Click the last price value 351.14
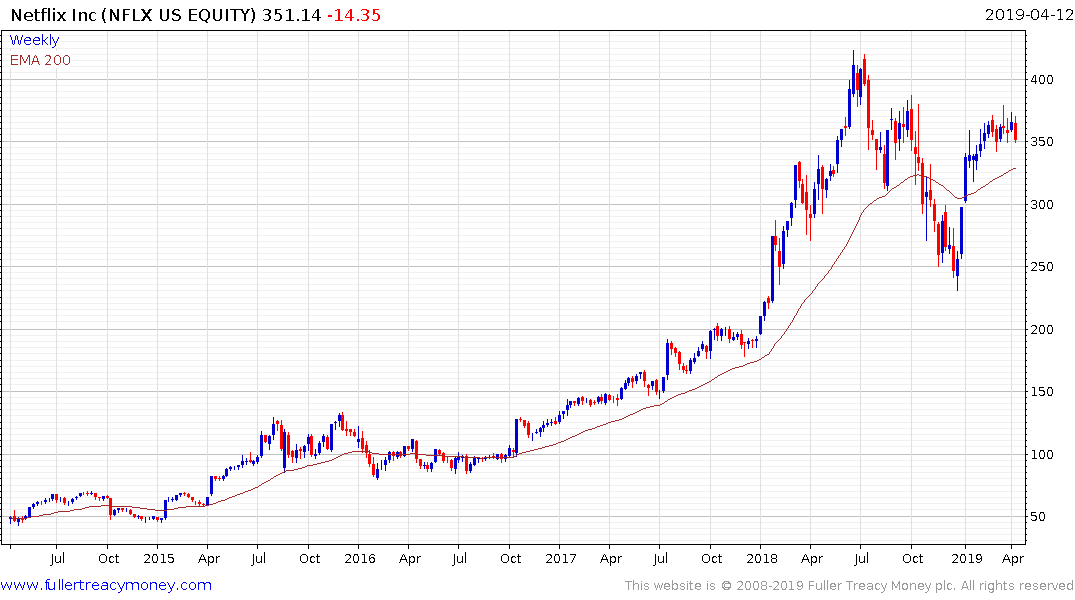1075x600 pixels. (291, 15)
